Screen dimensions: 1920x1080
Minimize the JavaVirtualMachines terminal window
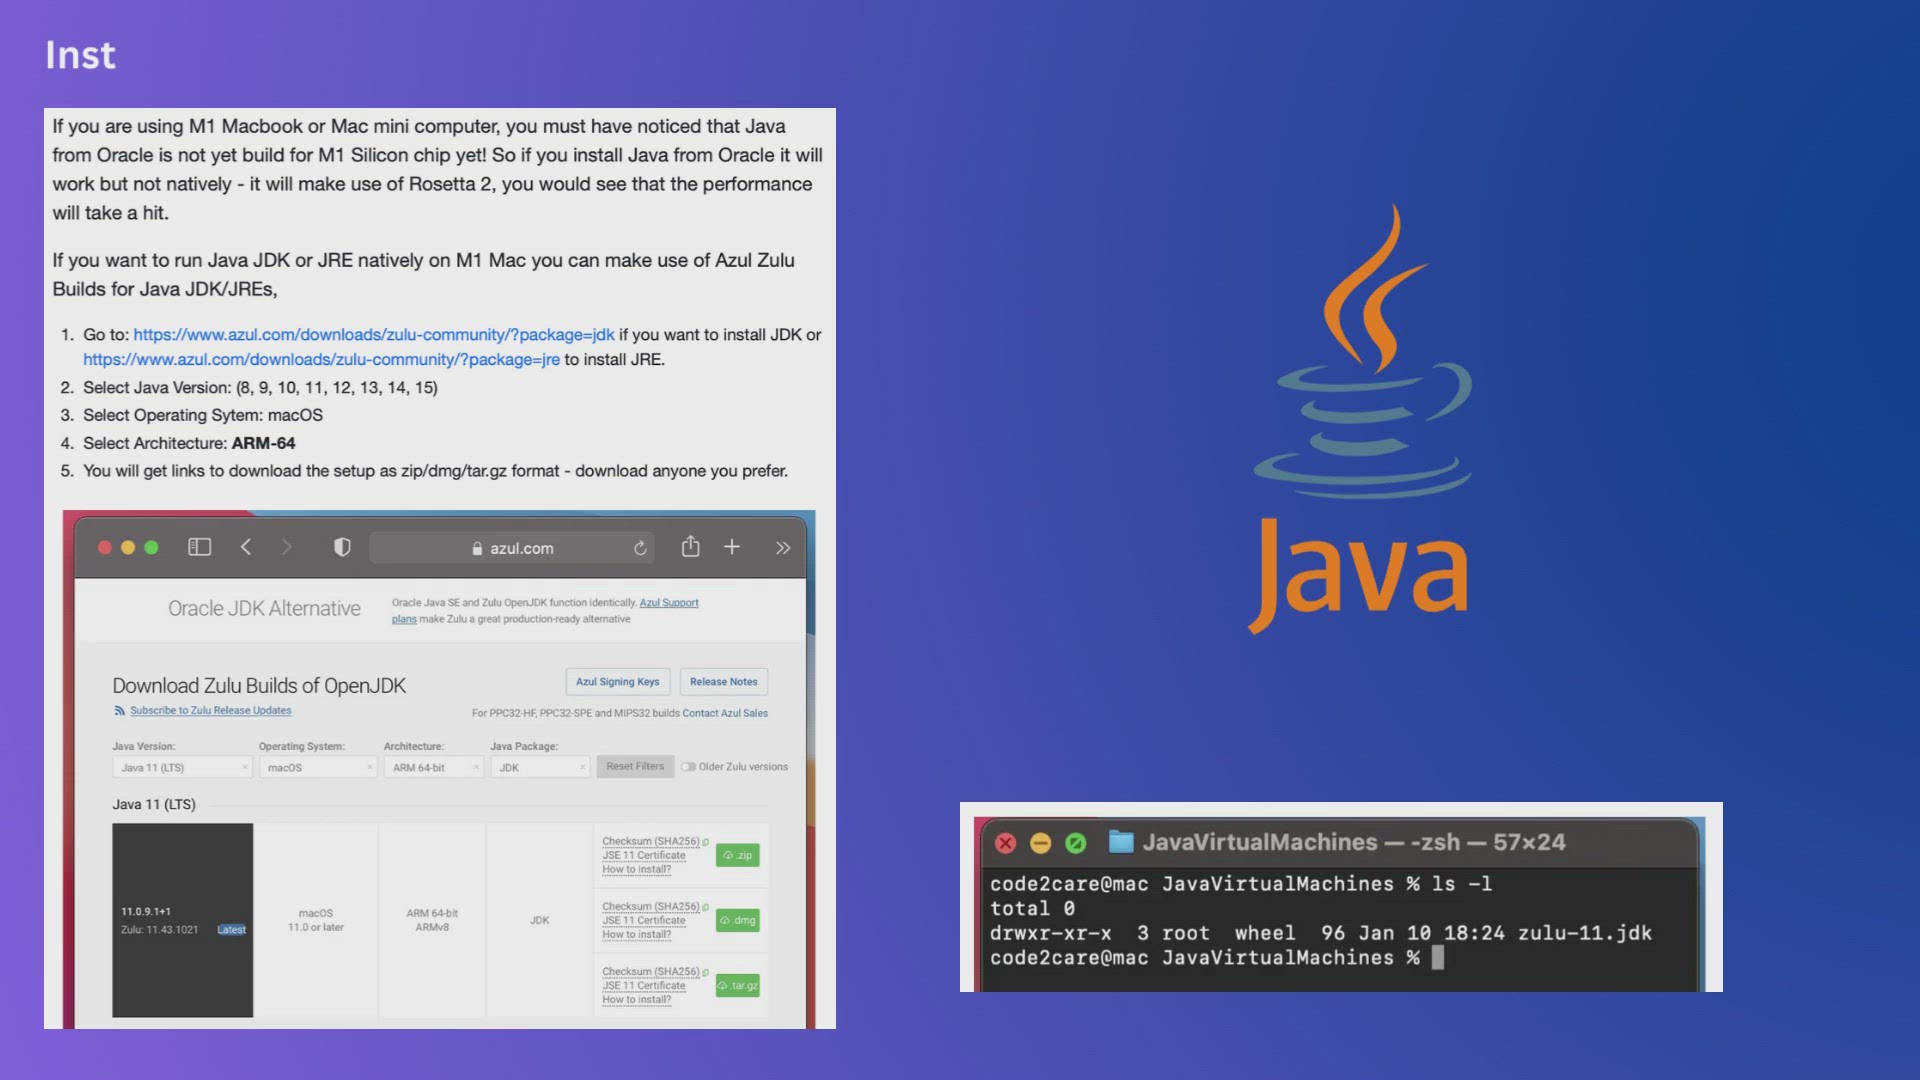tap(1041, 843)
